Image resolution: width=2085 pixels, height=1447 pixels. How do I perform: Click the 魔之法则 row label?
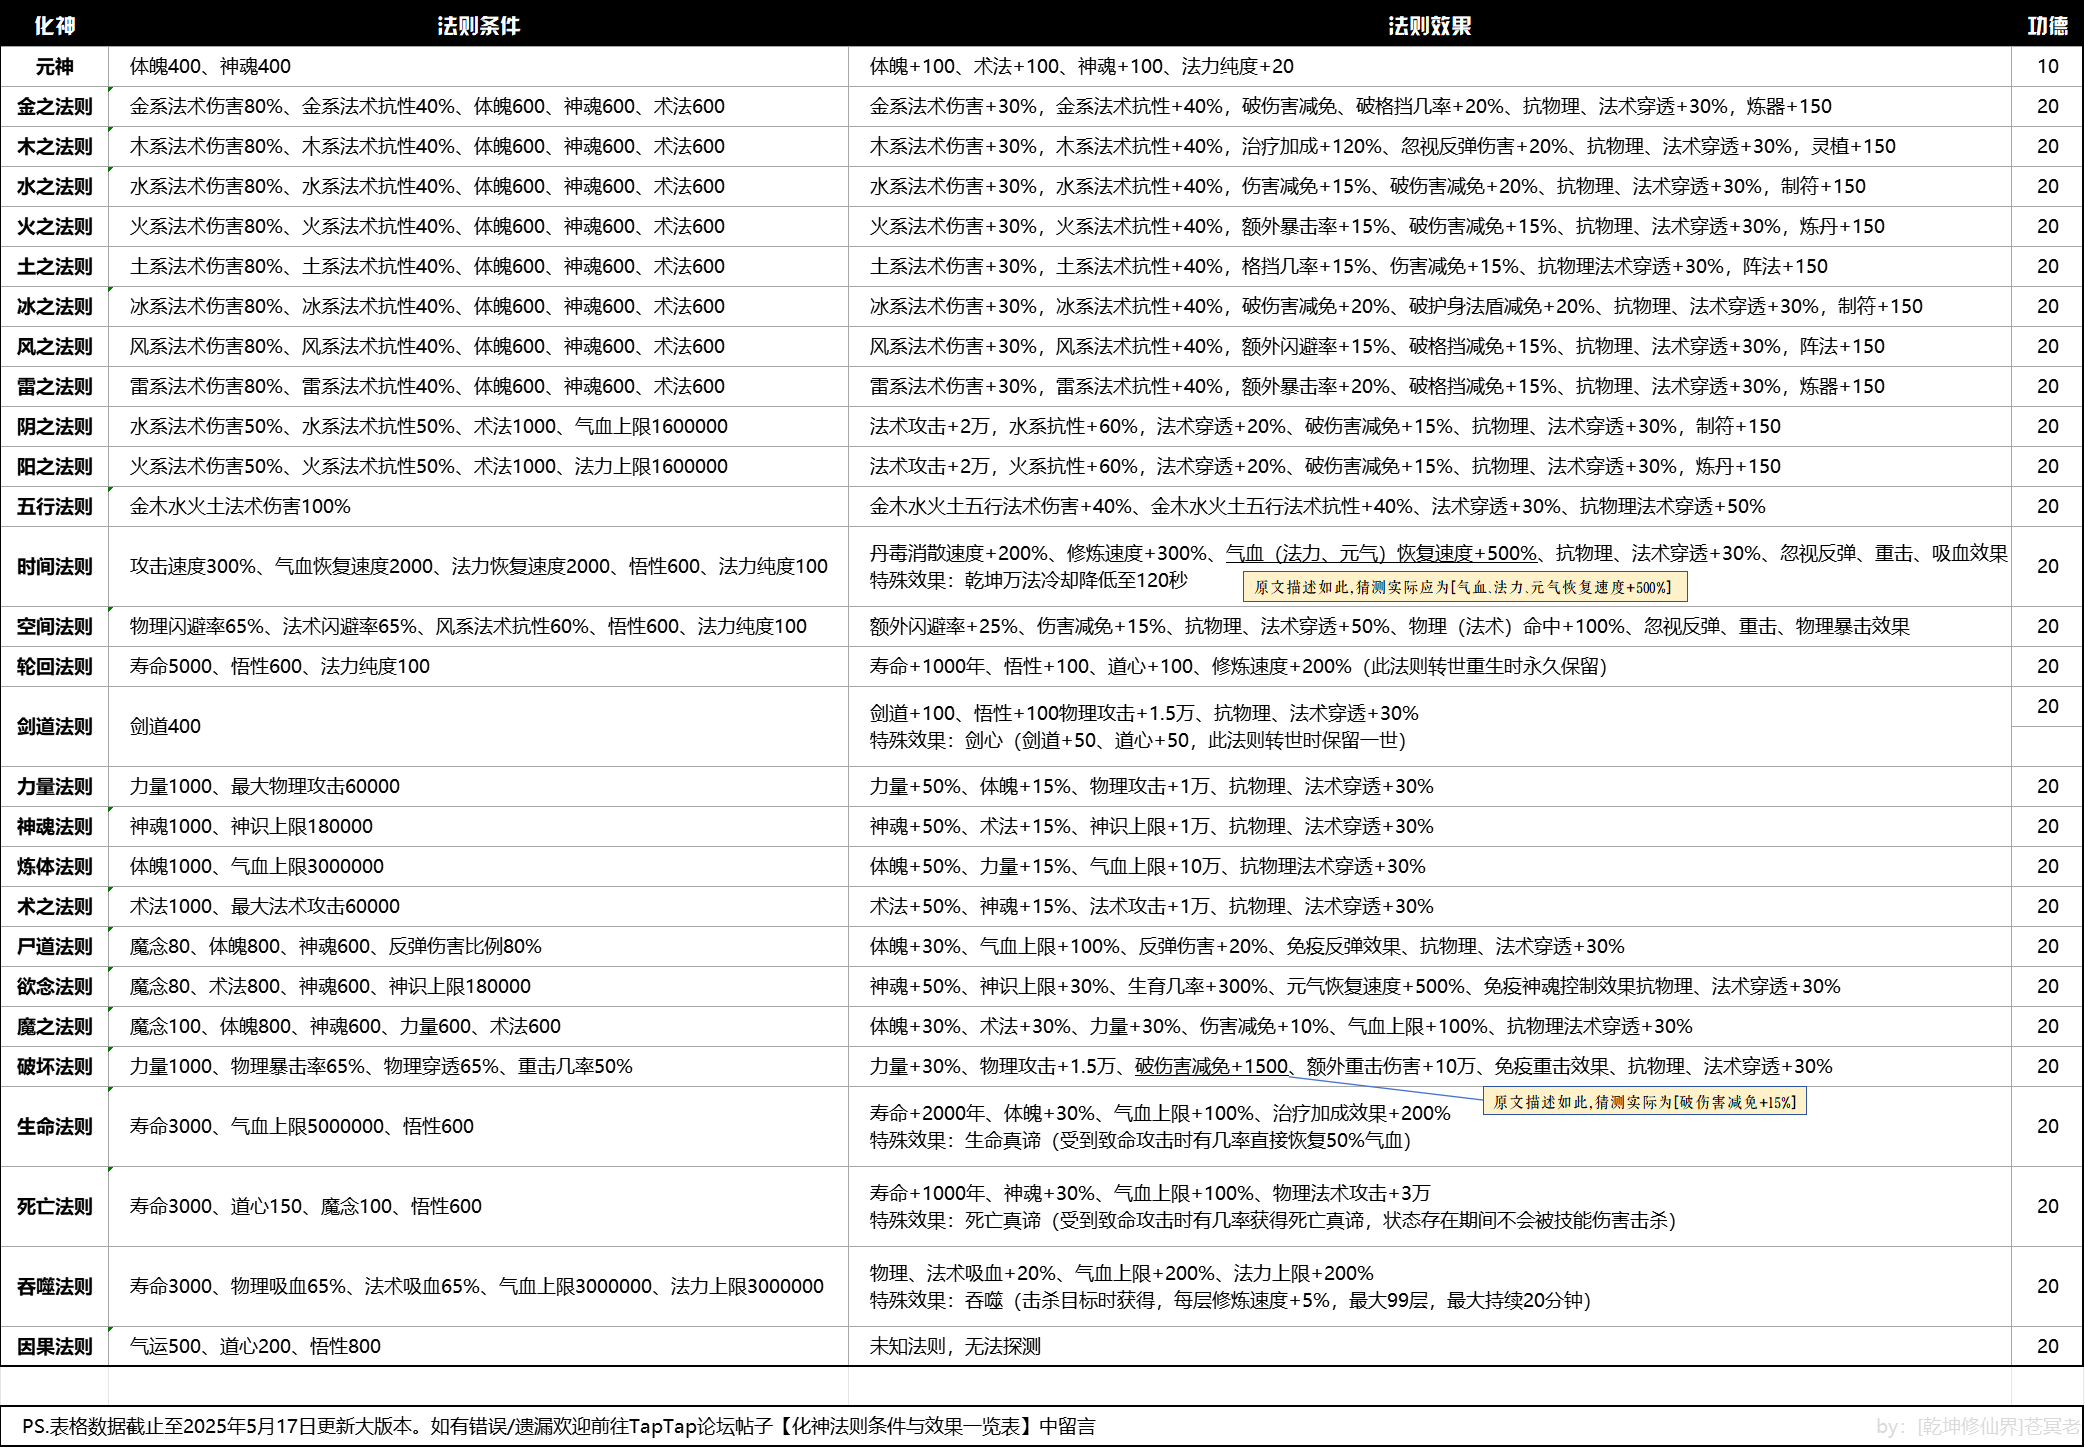click(x=54, y=1026)
